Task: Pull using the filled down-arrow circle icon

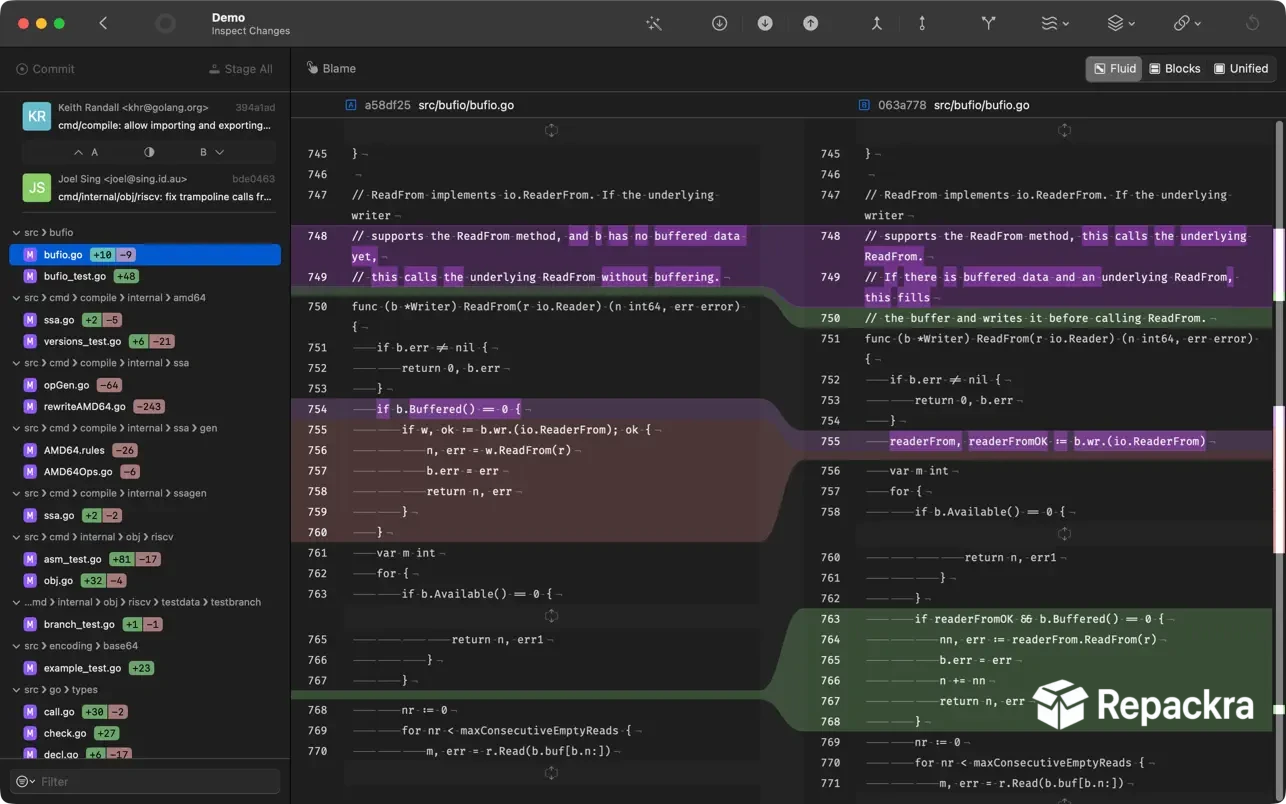Action: (x=765, y=23)
